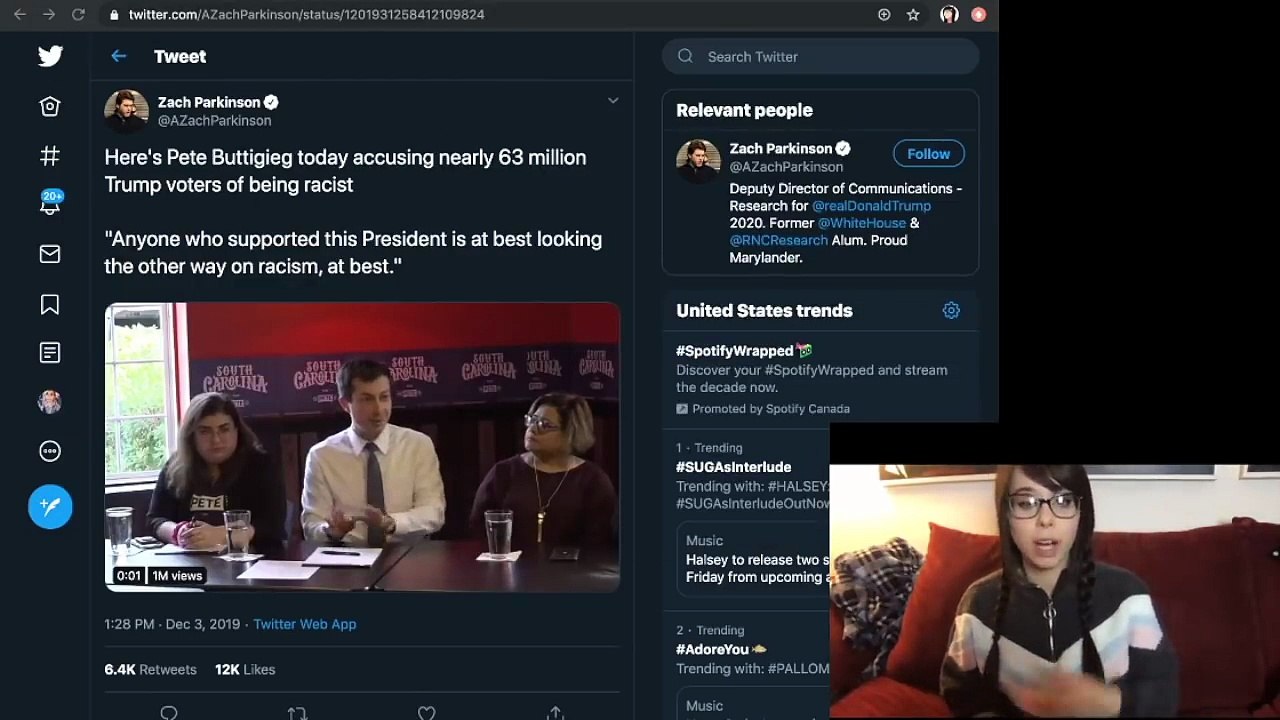Bookmark the page with the star icon

point(913,15)
